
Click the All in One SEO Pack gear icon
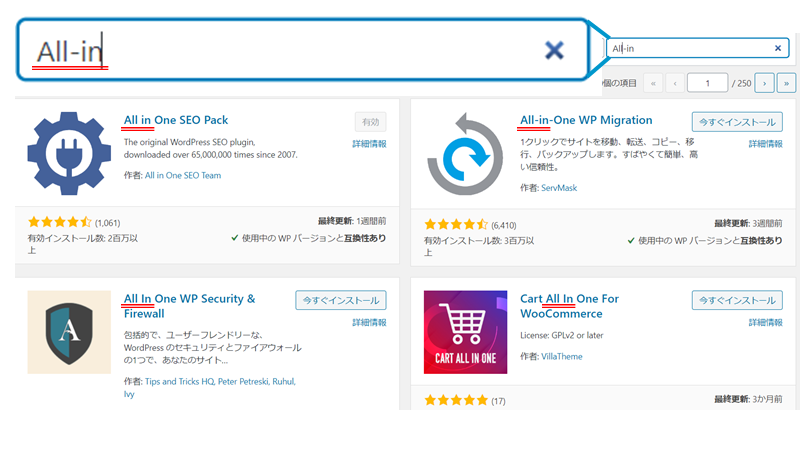click(x=69, y=153)
